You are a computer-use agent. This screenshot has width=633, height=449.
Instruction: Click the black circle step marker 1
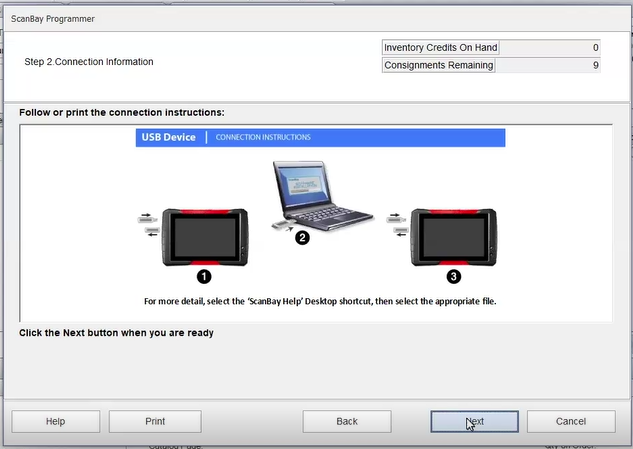tap(204, 276)
